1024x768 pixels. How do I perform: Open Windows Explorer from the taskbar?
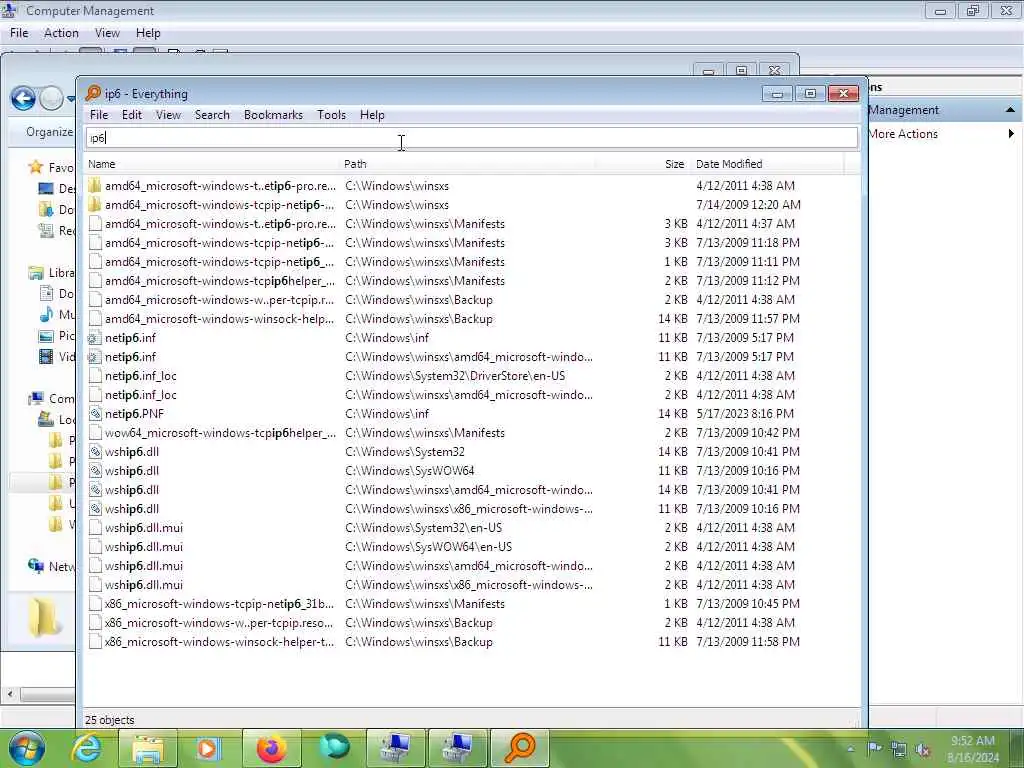tap(148, 748)
